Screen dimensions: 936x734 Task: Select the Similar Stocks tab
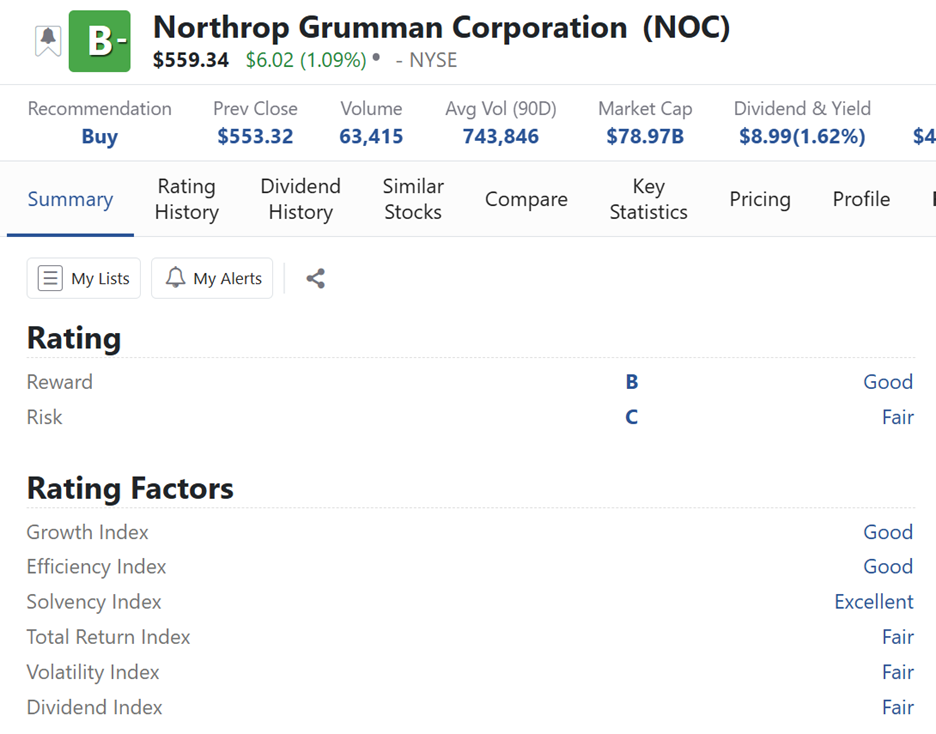[x=413, y=199]
